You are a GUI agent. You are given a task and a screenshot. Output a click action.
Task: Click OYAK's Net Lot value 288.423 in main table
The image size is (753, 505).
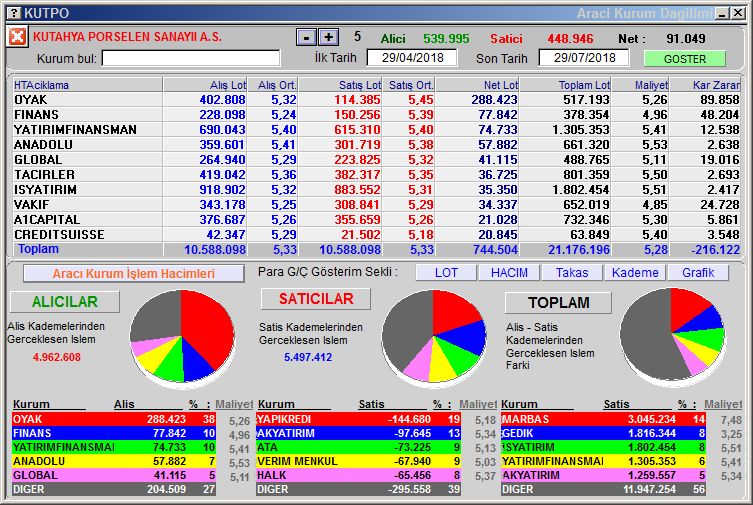(x=494, y=100)
